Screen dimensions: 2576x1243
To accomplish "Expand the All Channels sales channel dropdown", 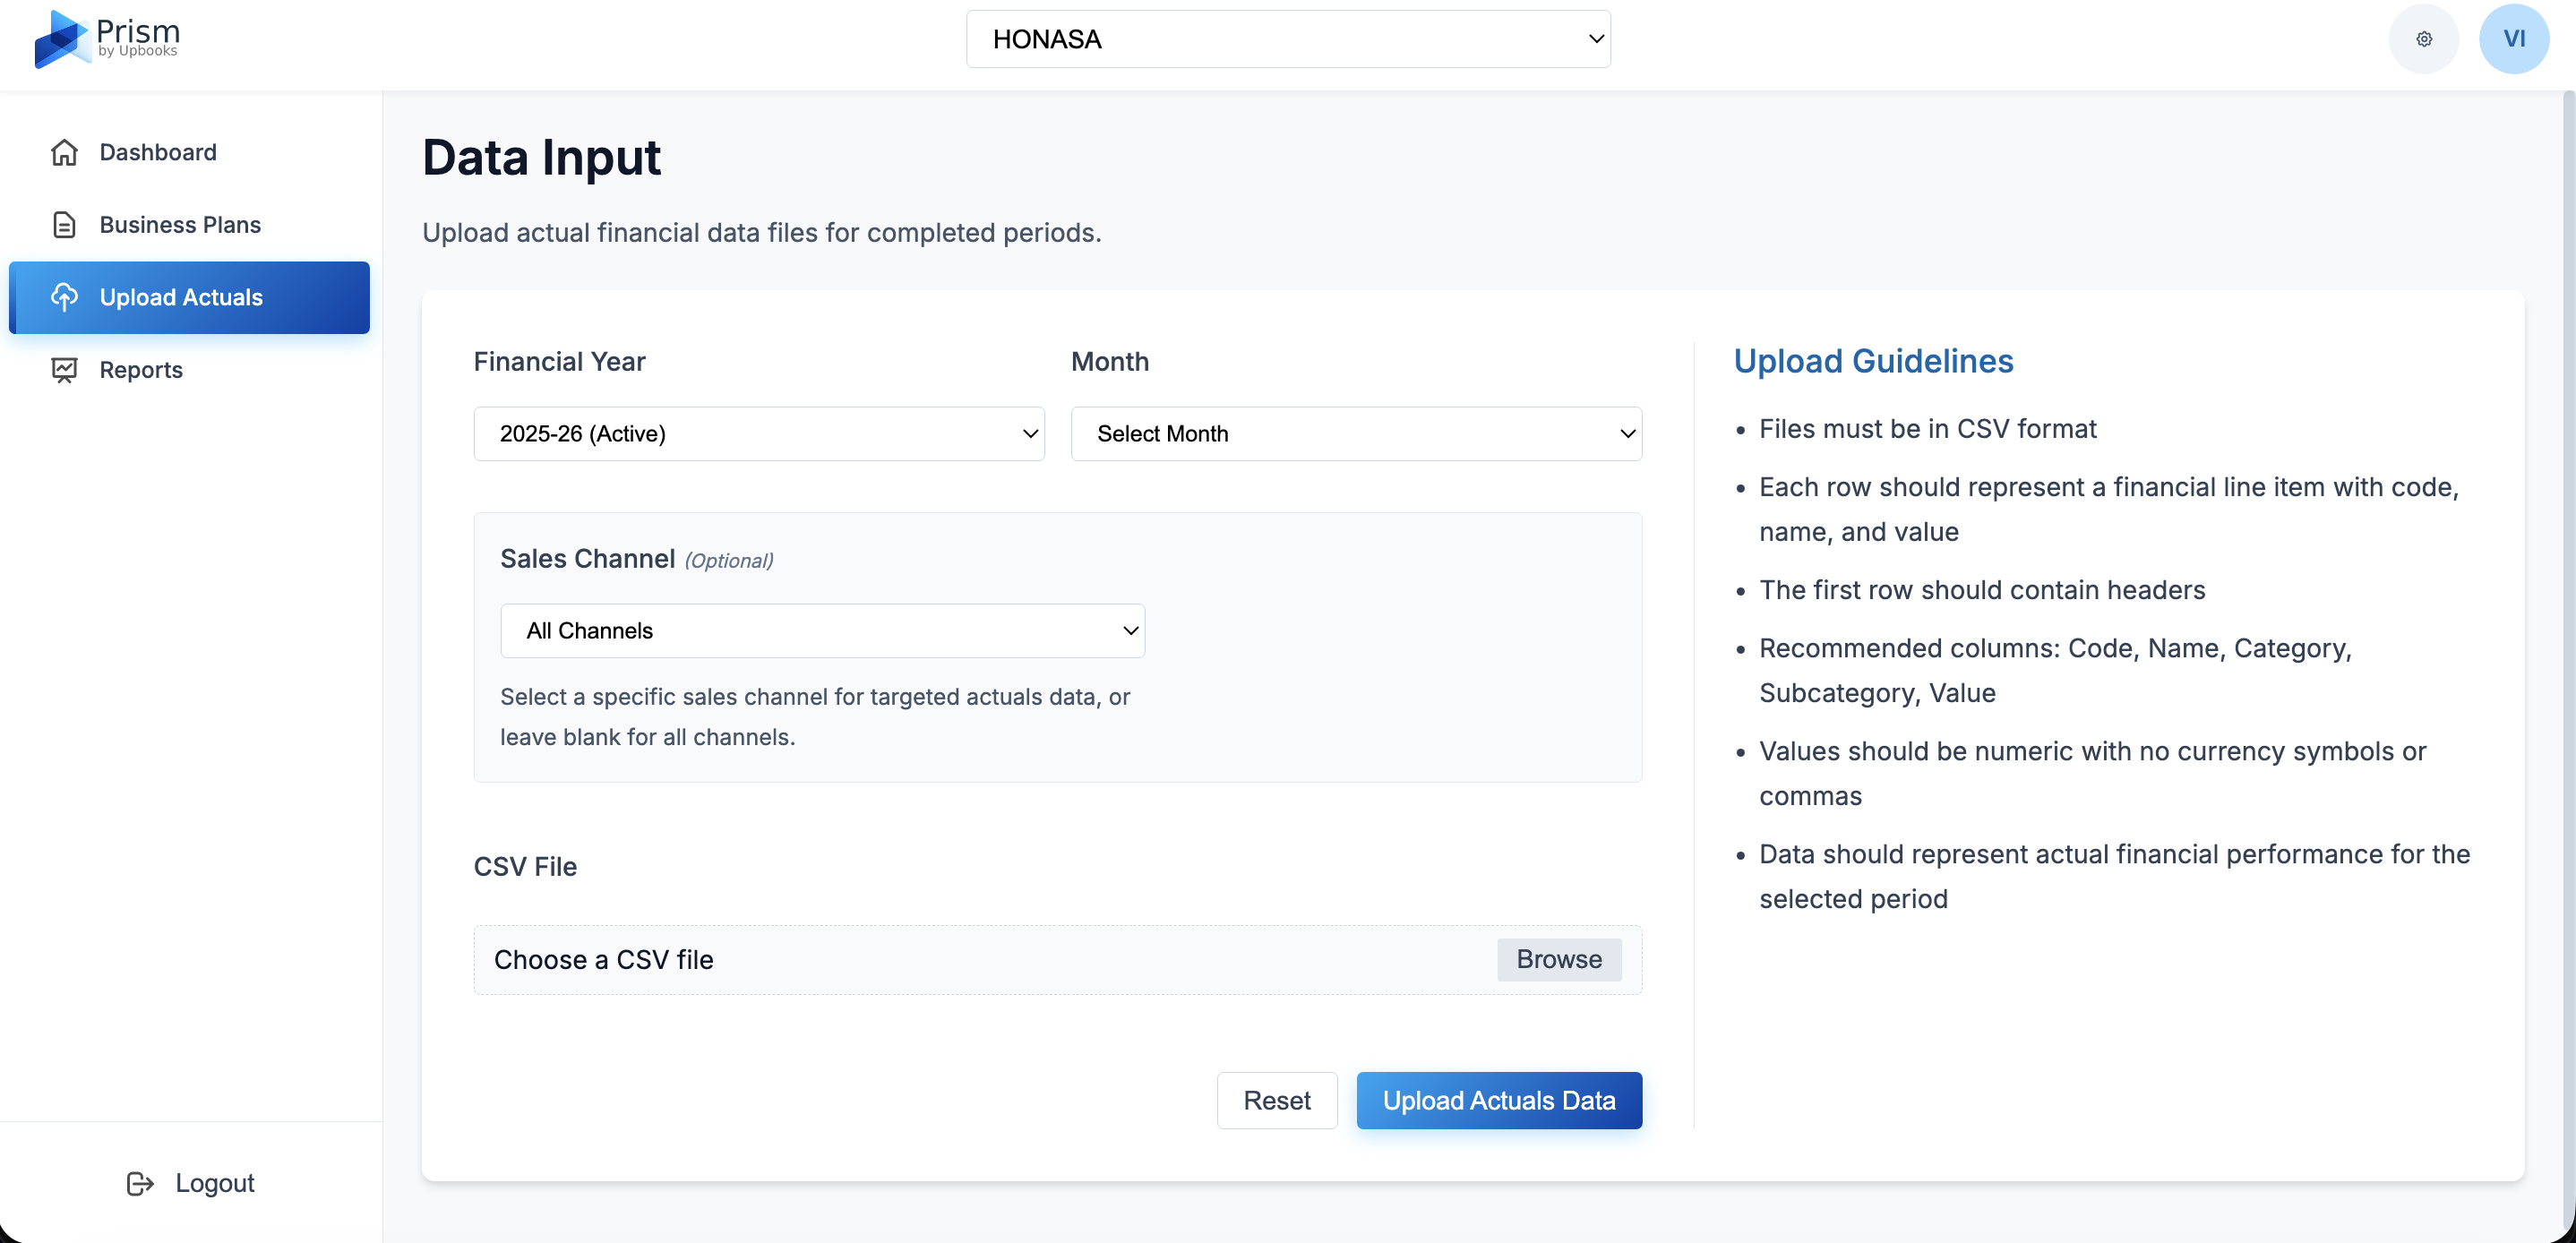I will point(822,631).
